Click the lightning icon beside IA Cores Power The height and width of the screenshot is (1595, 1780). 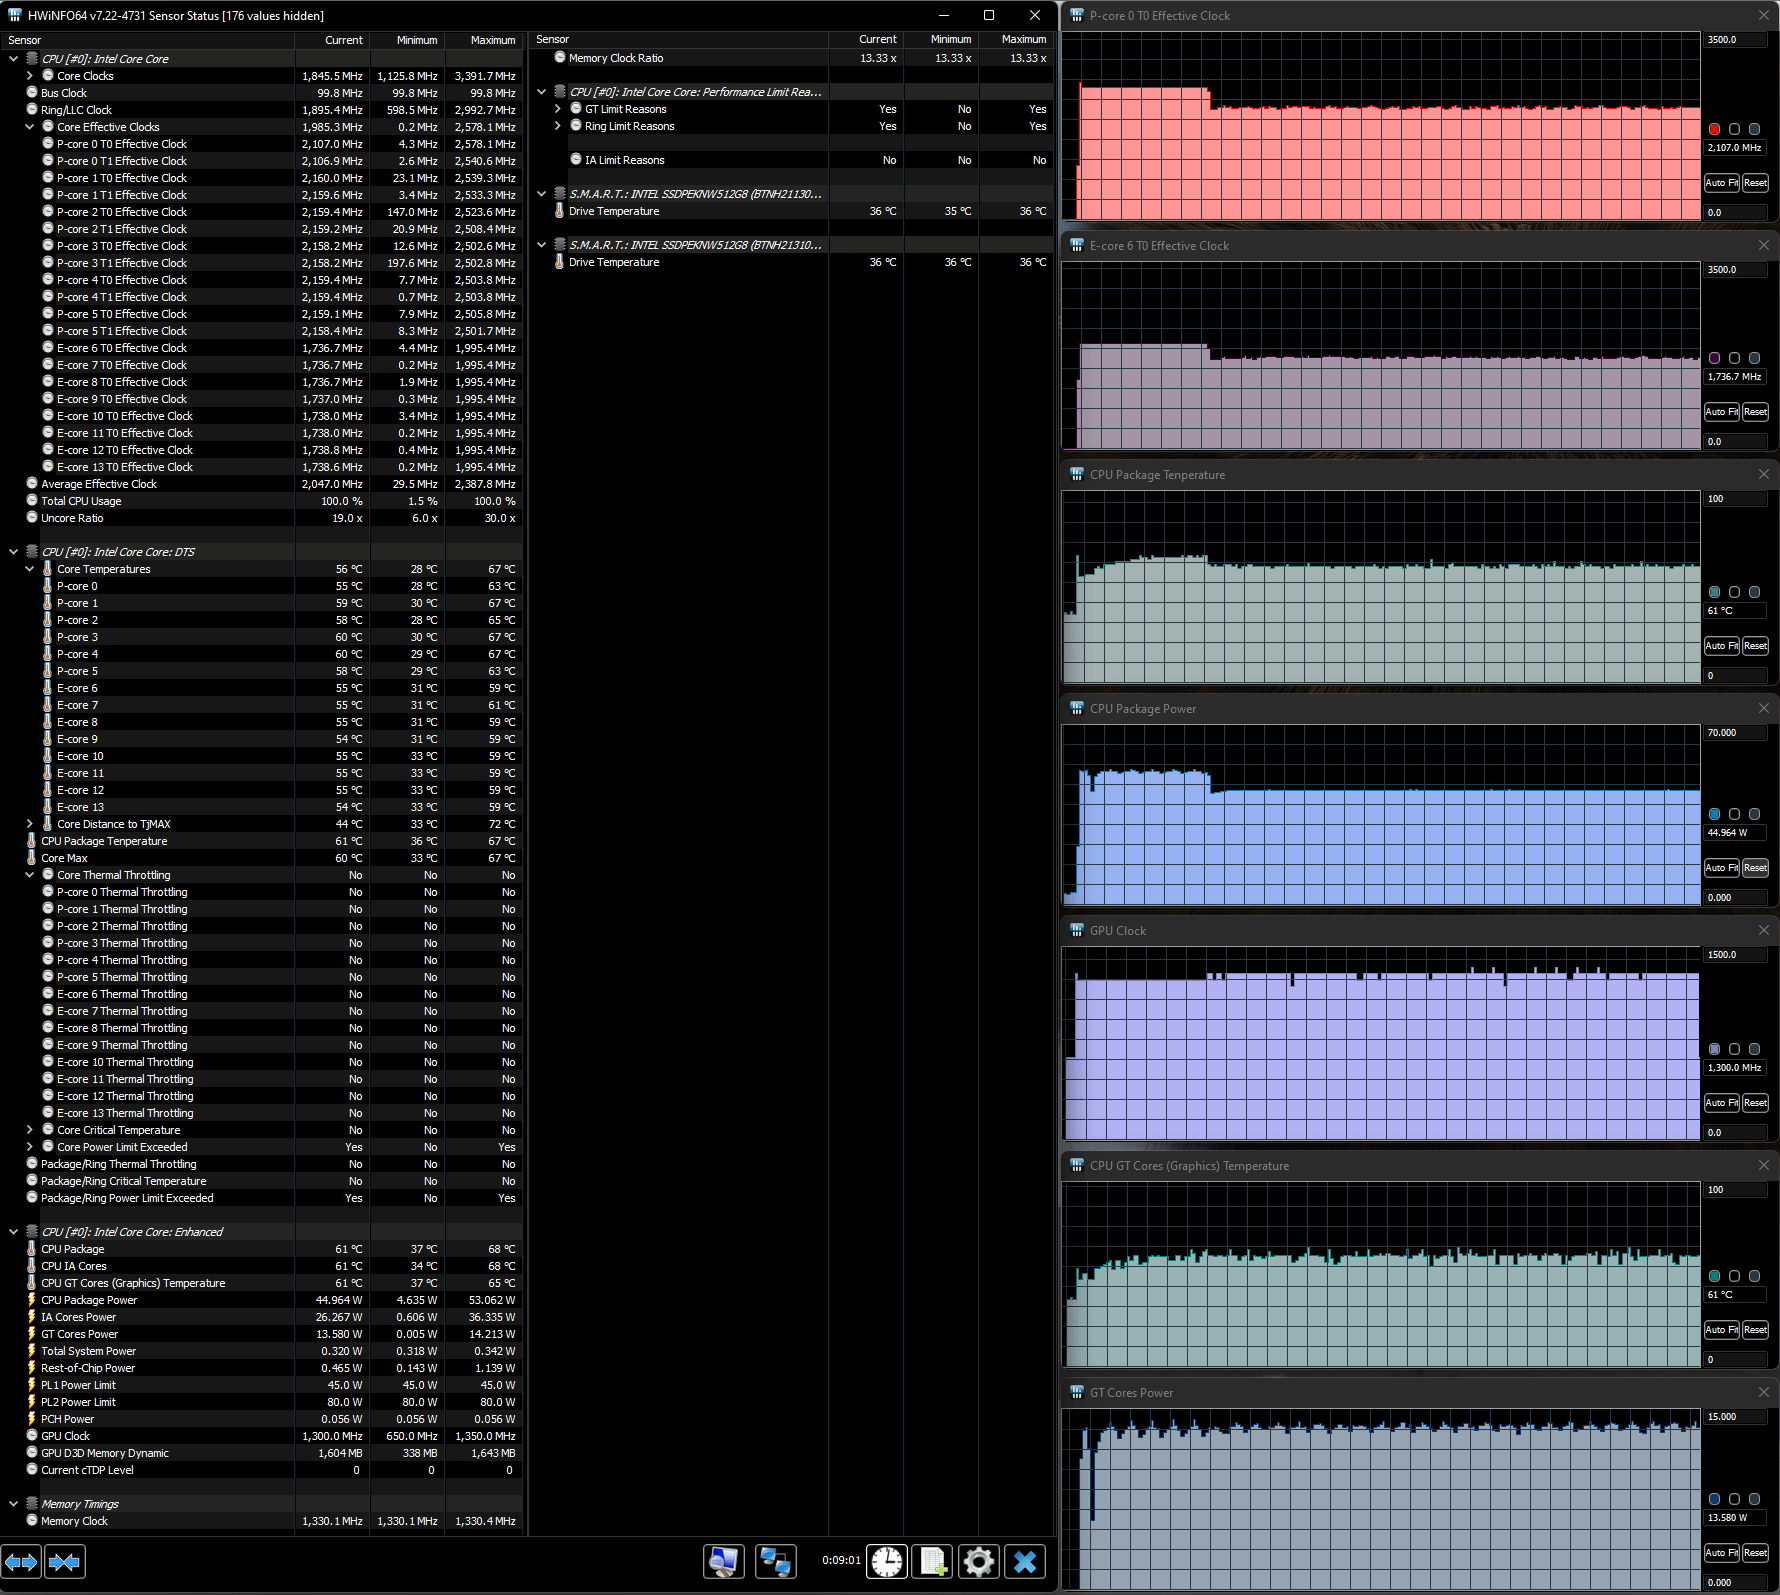[31, 1317]
